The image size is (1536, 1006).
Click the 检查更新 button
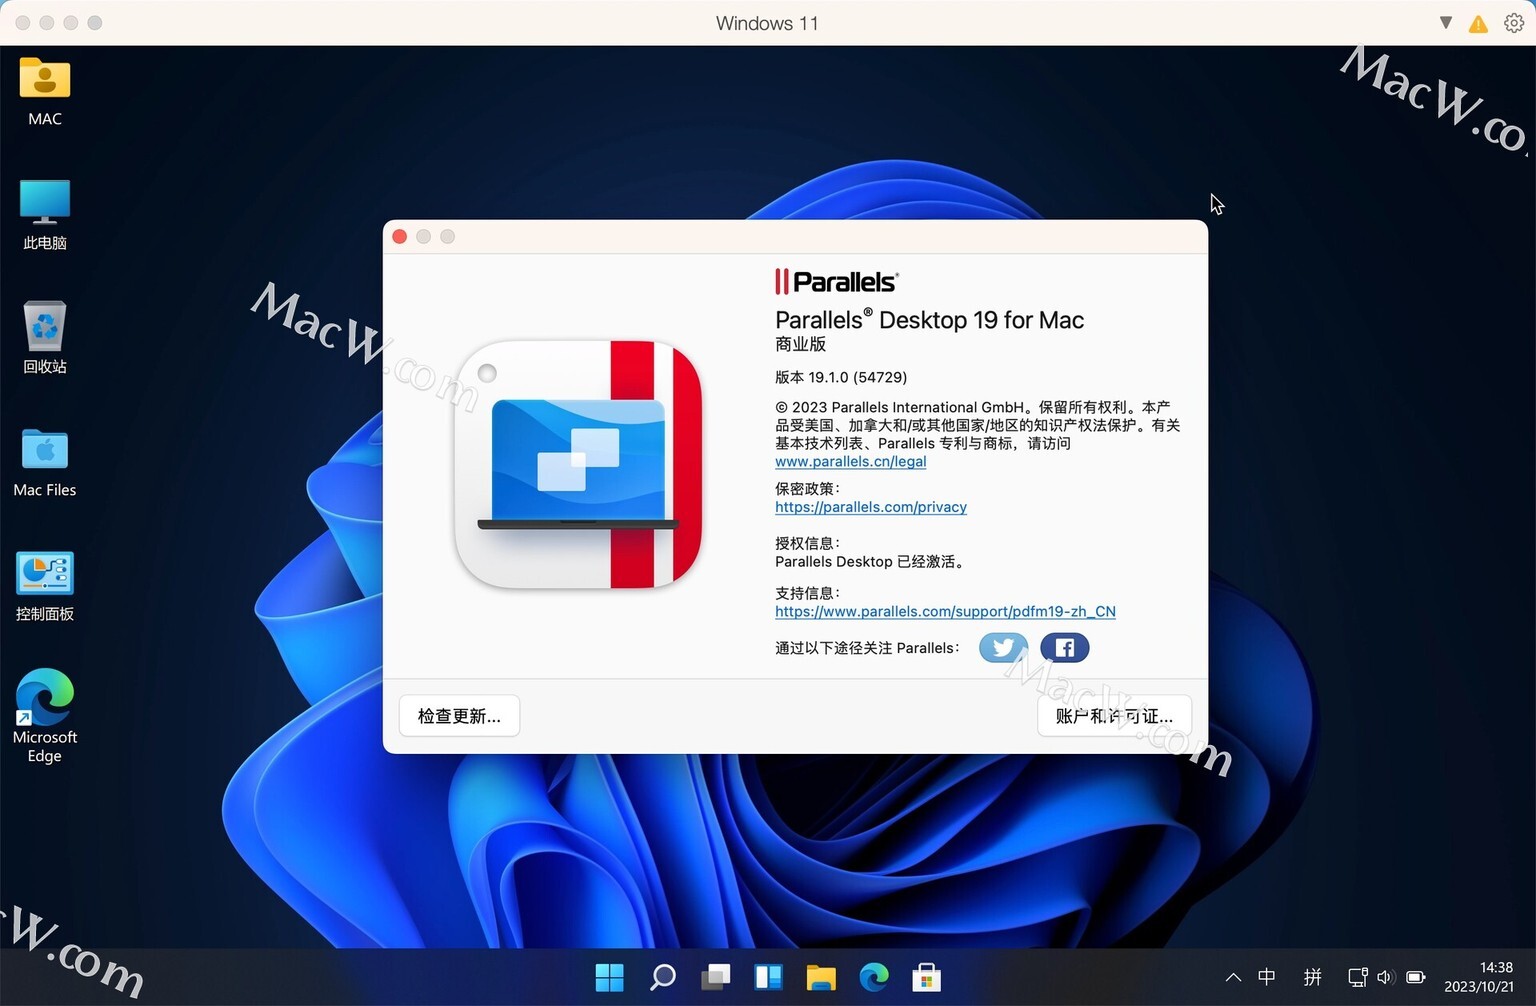(459, 716)
